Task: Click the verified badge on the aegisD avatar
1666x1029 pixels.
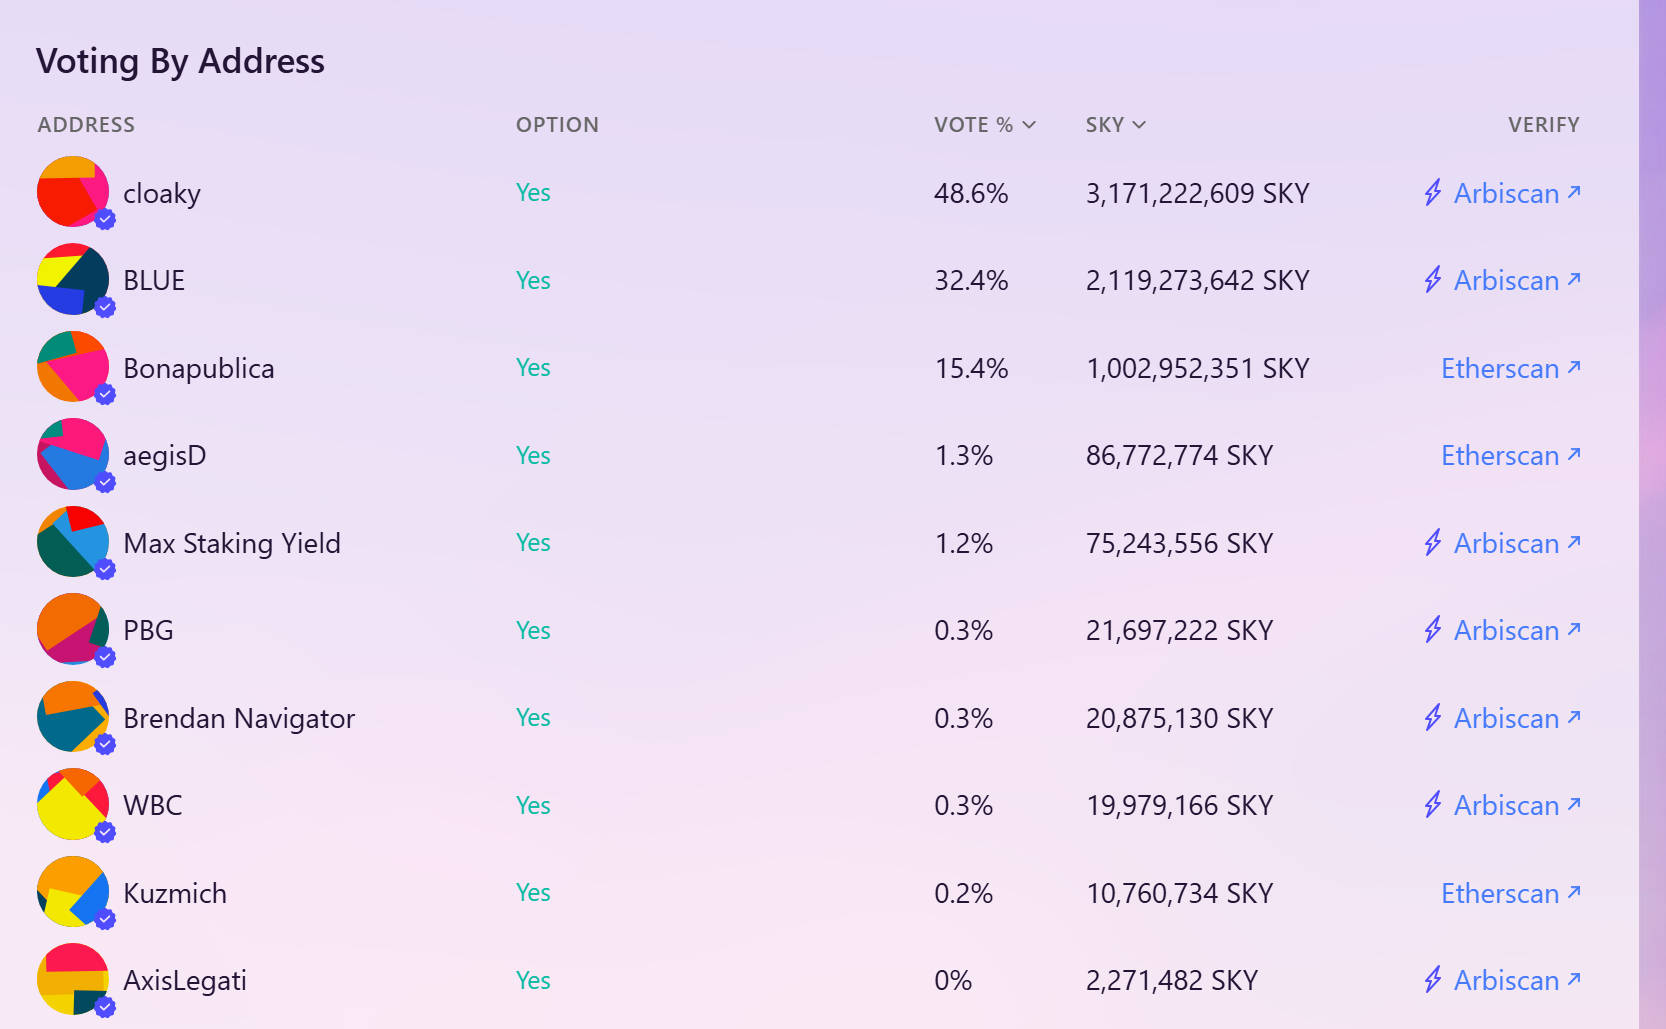Action: pyautogui.click(x=105, y=482)
